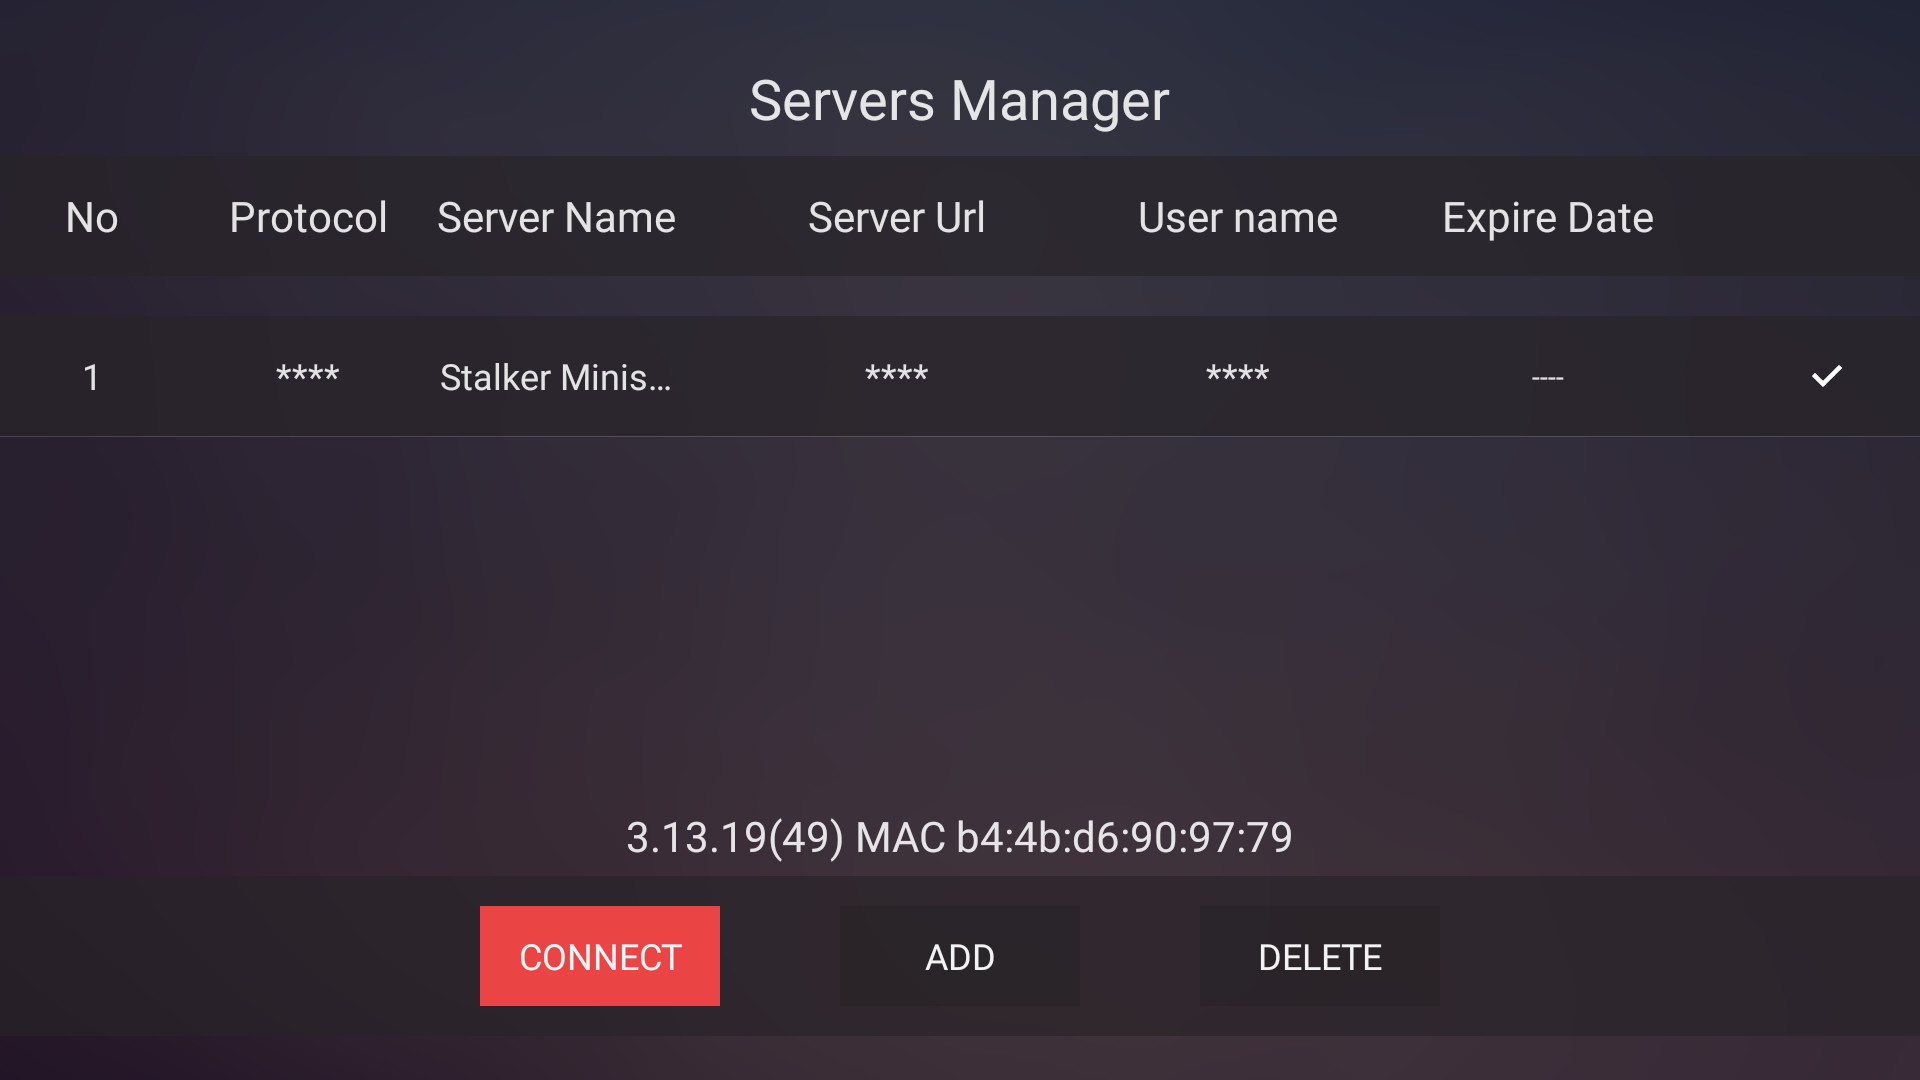1920x1080 pixels.
Task: Click blank header space above checkmark
Action: [x=1826, y=218]
